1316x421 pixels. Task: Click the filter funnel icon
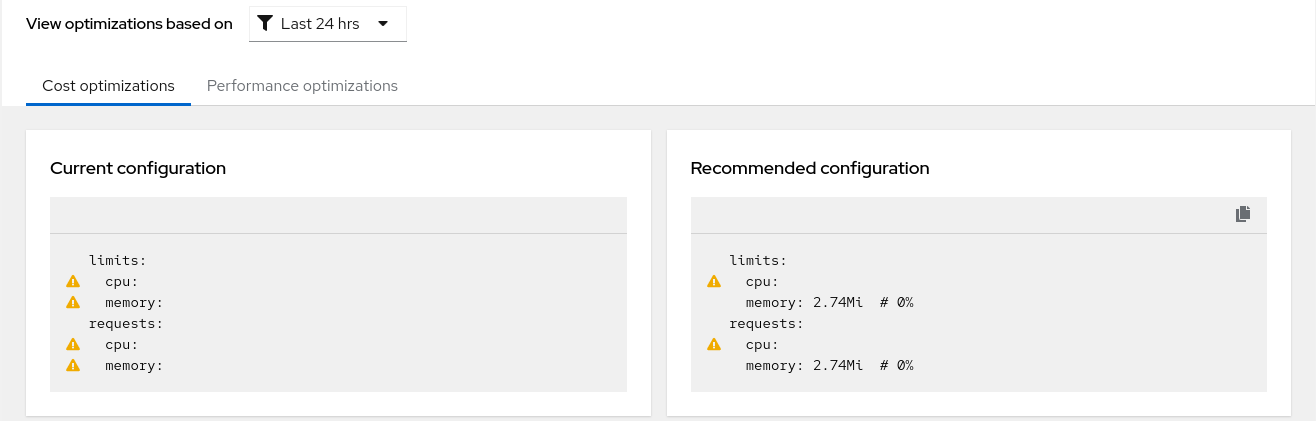point(265,24)
